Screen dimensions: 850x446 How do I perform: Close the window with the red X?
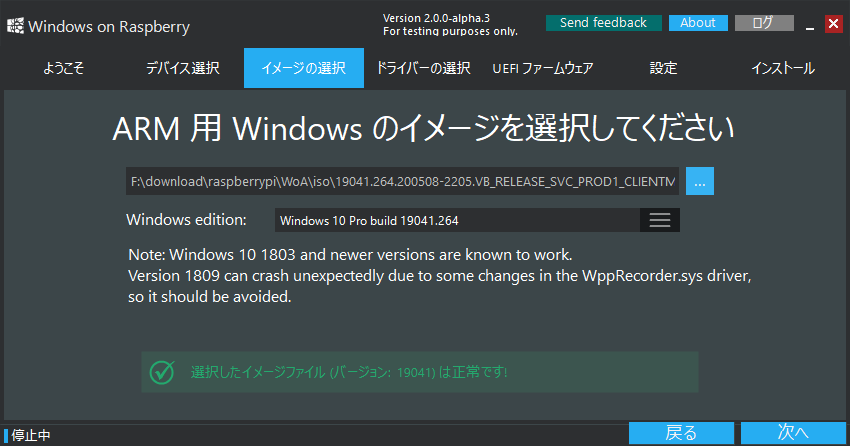pos(833,23)
